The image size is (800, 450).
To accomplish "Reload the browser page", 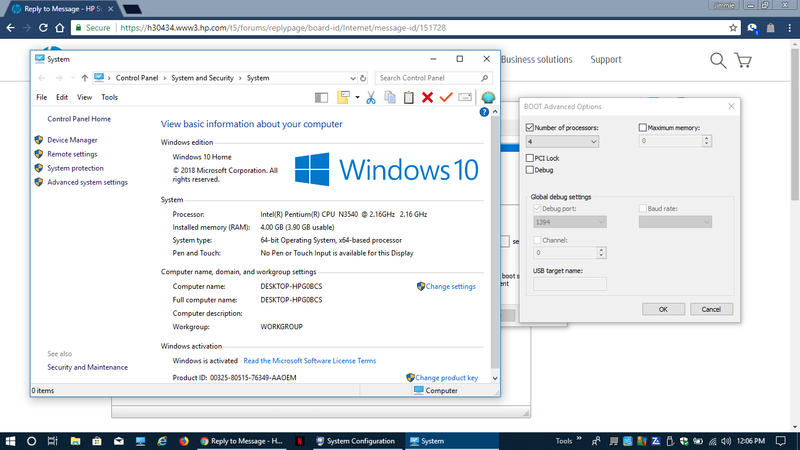I will pos(43,28).
